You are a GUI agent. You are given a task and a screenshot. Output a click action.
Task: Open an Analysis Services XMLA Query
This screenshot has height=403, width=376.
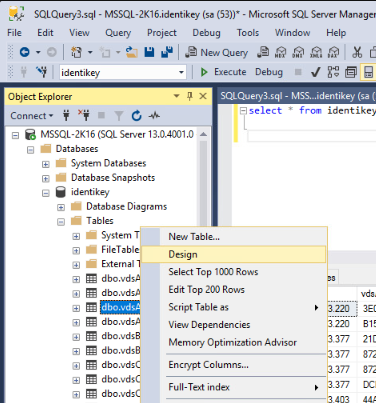(x=316, y=52)
